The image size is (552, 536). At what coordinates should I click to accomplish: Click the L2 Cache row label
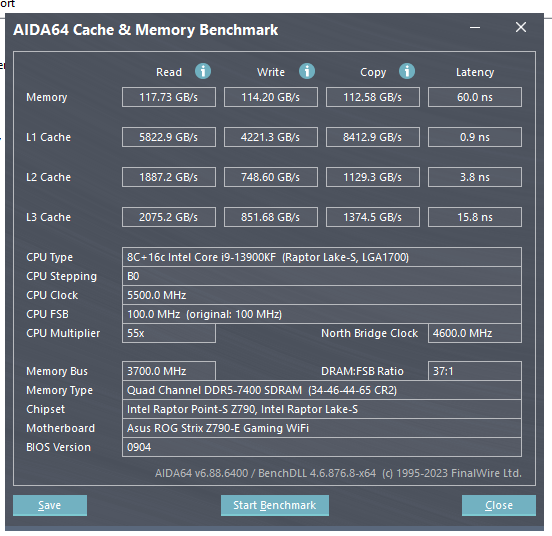click(49, 177)
